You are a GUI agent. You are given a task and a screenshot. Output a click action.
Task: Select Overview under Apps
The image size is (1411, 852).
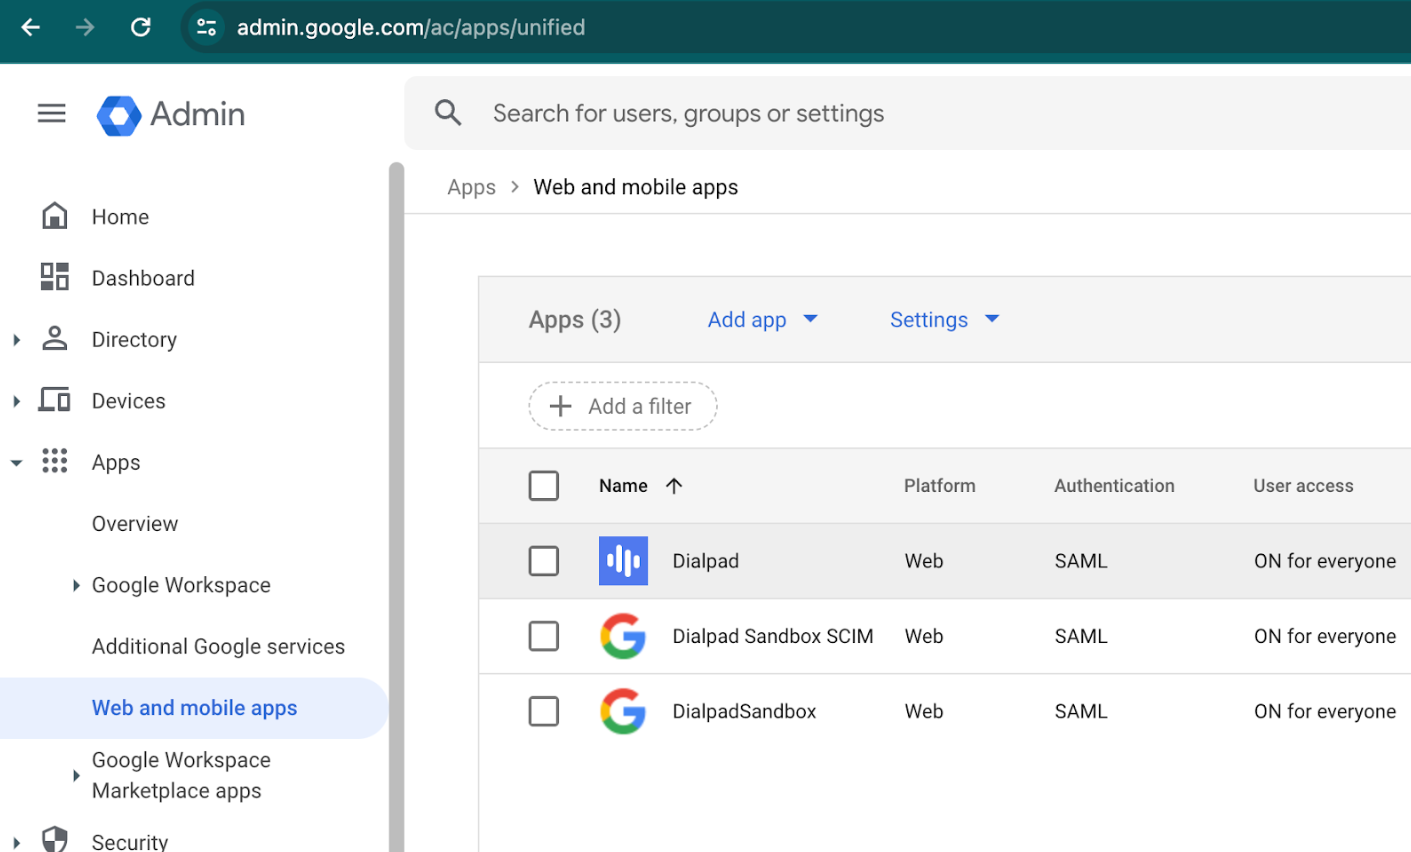point(135,524)
